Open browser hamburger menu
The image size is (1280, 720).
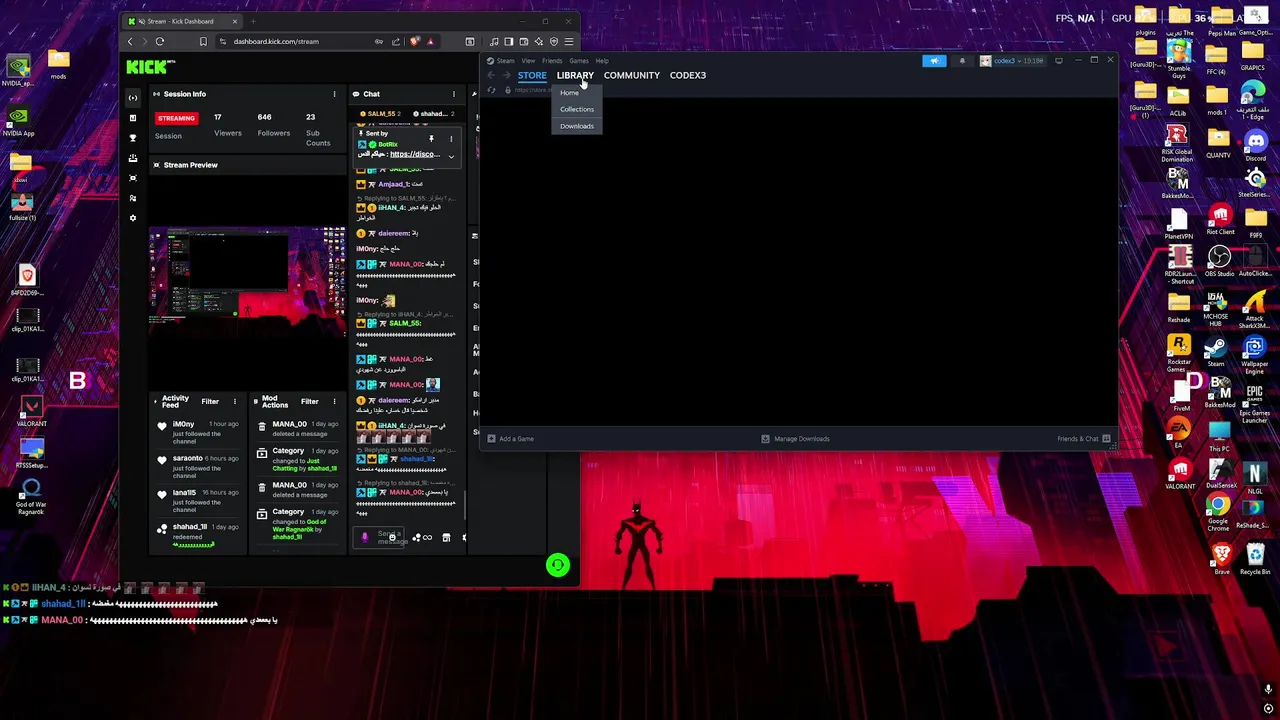point(568,42)
